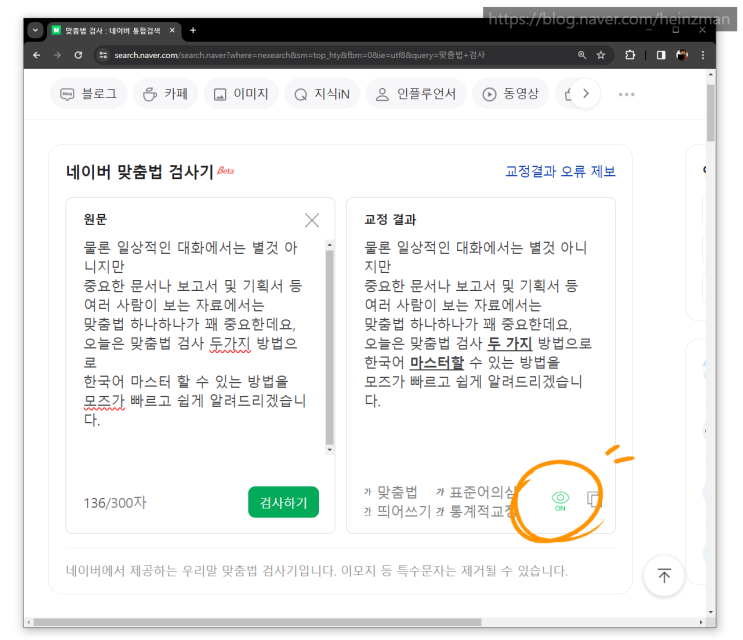Click the 네이버 맞춤법 검사기 heading

140,171
